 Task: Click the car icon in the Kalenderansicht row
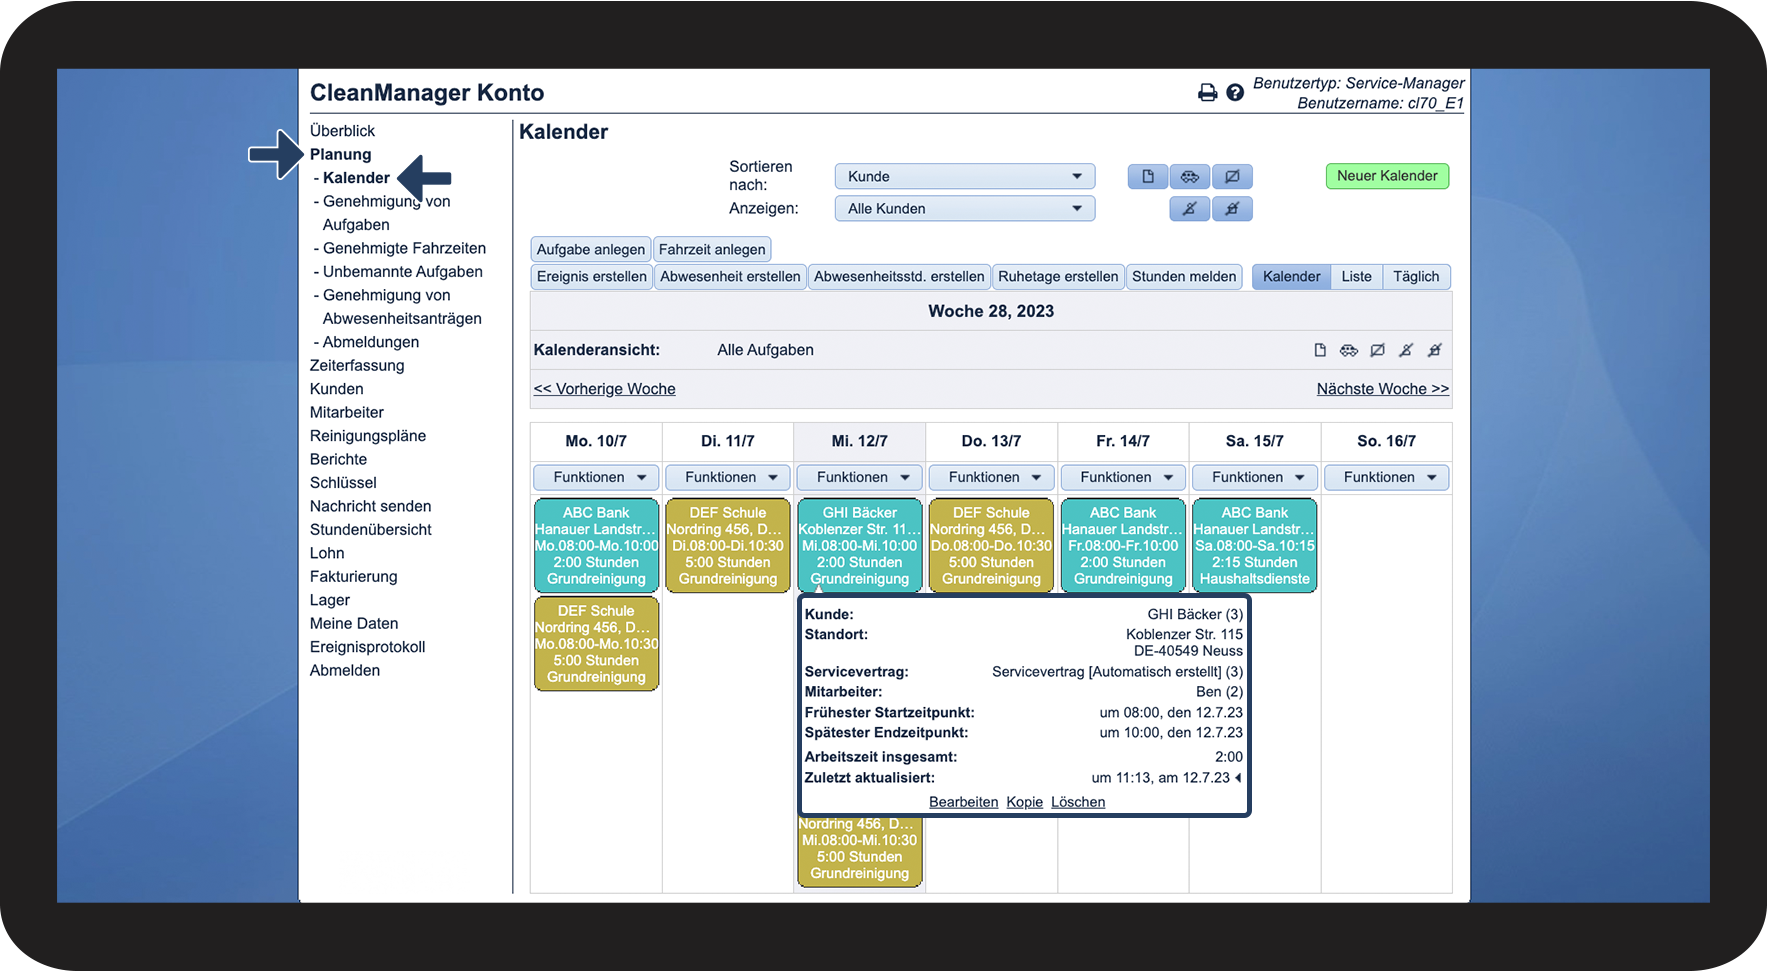pyautogui.click(x=1349, y=350)
